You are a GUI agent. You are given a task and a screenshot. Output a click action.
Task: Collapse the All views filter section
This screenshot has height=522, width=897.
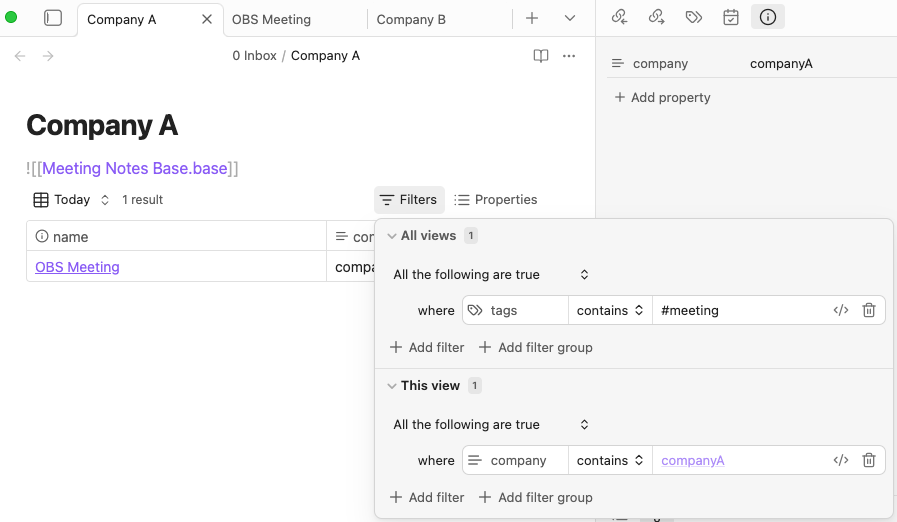(x=392, y=236)
